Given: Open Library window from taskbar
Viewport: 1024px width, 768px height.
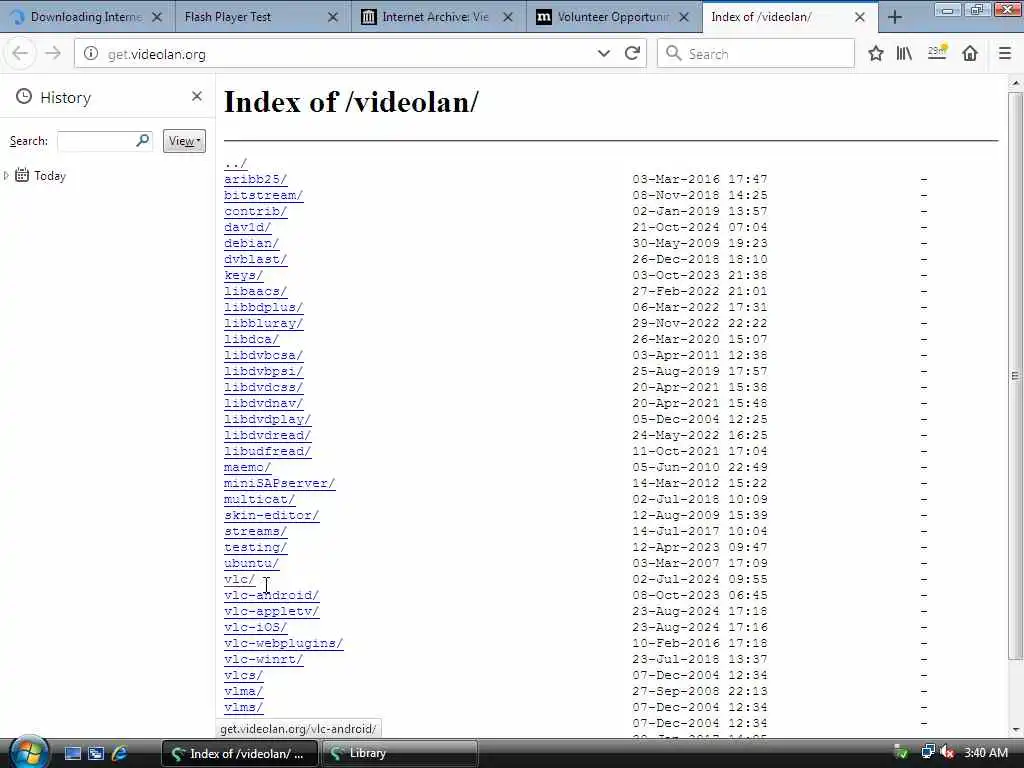Looking at the screenshot, I should (x=399, y=754).
